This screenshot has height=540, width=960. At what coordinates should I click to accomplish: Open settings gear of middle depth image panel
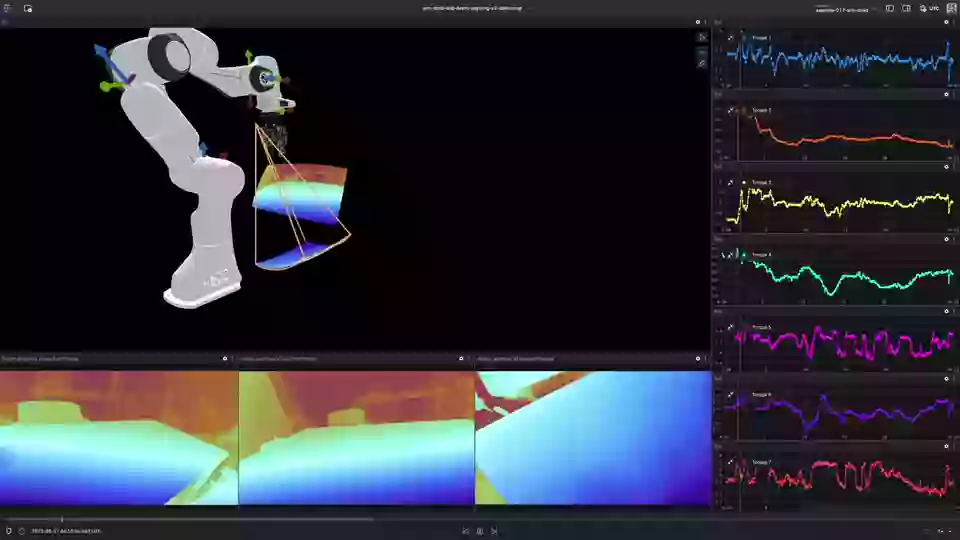click(461, 358)
